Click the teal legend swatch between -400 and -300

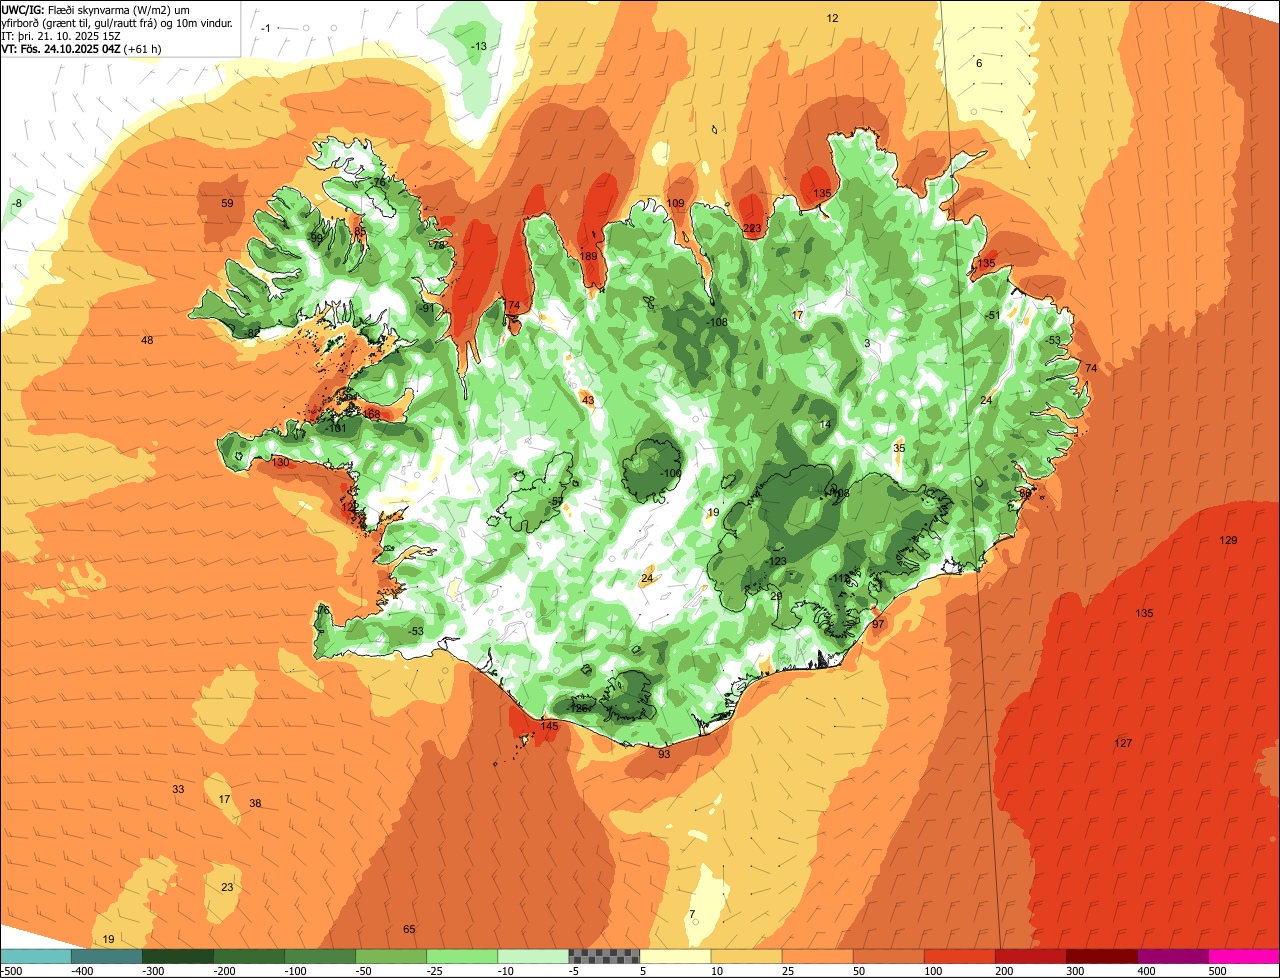[107, 956]
